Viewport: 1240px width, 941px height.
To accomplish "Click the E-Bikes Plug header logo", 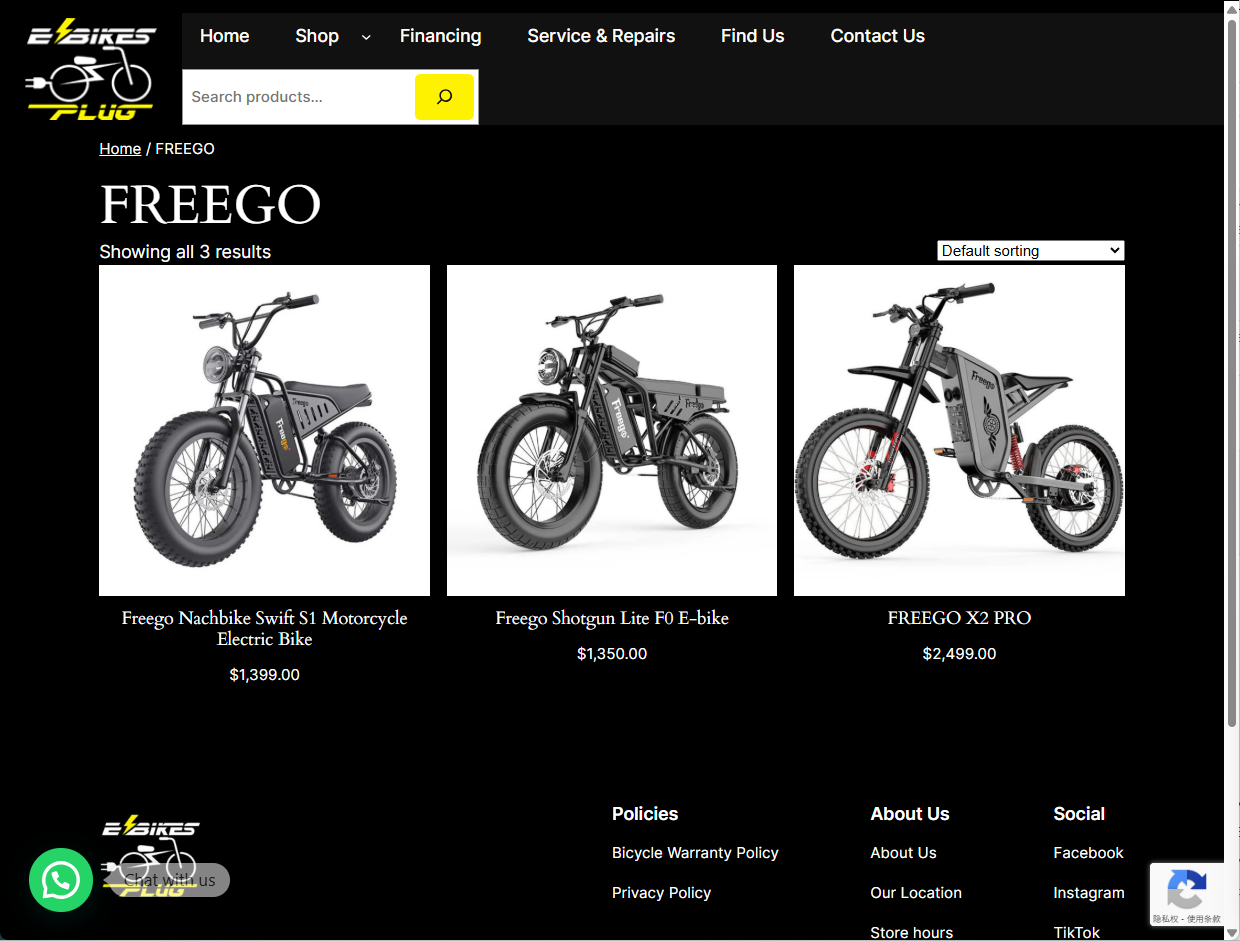I will pos(89,67).
